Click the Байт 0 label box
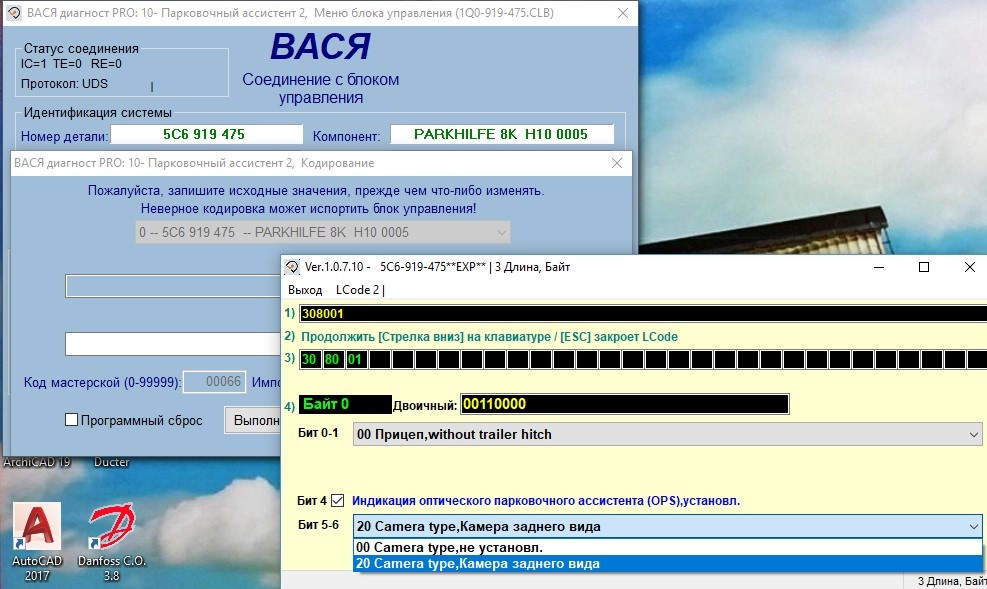Viewport: 987px width, 589px height. (344, 404)
